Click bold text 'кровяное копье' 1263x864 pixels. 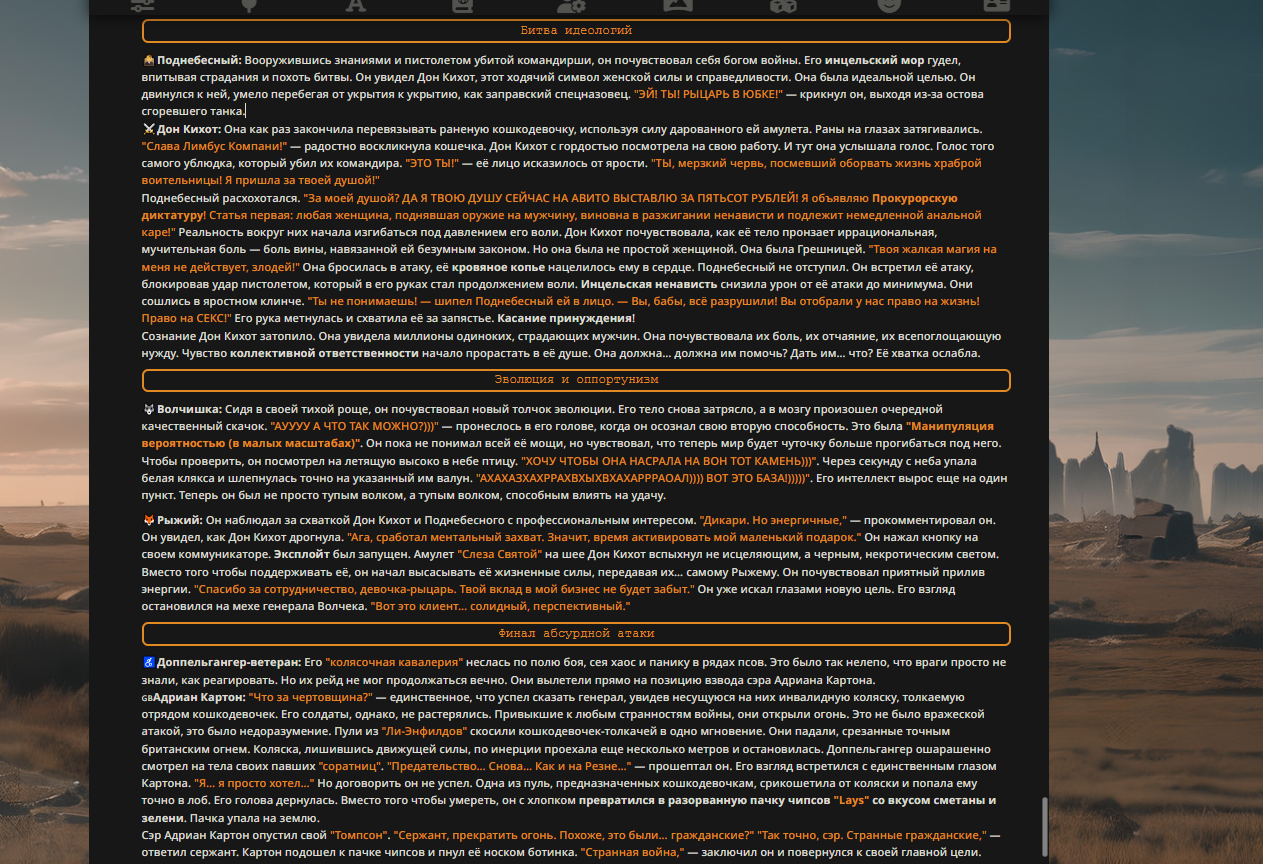[x=498, y=267]
